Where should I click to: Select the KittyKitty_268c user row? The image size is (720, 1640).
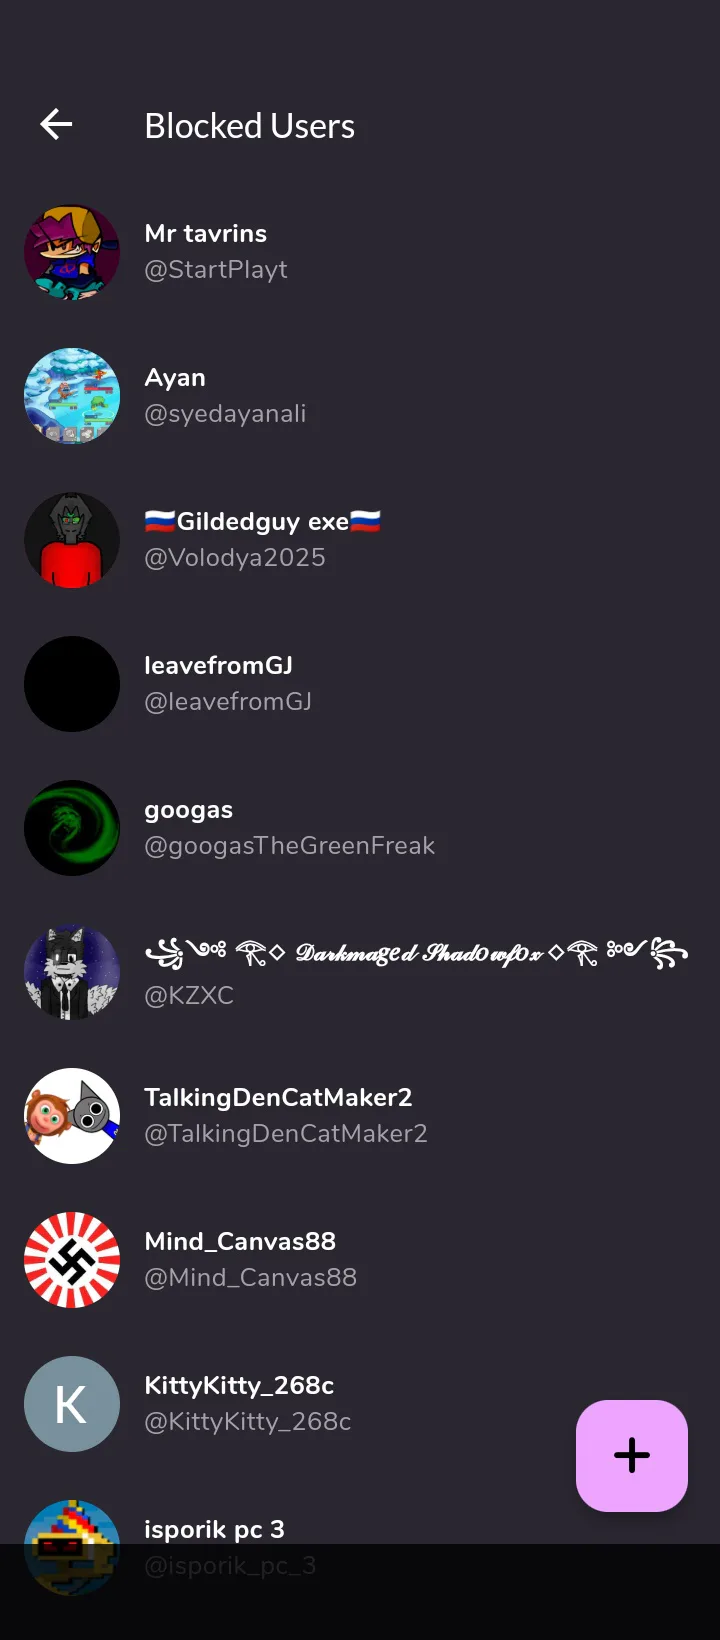tap(360, 1405)
